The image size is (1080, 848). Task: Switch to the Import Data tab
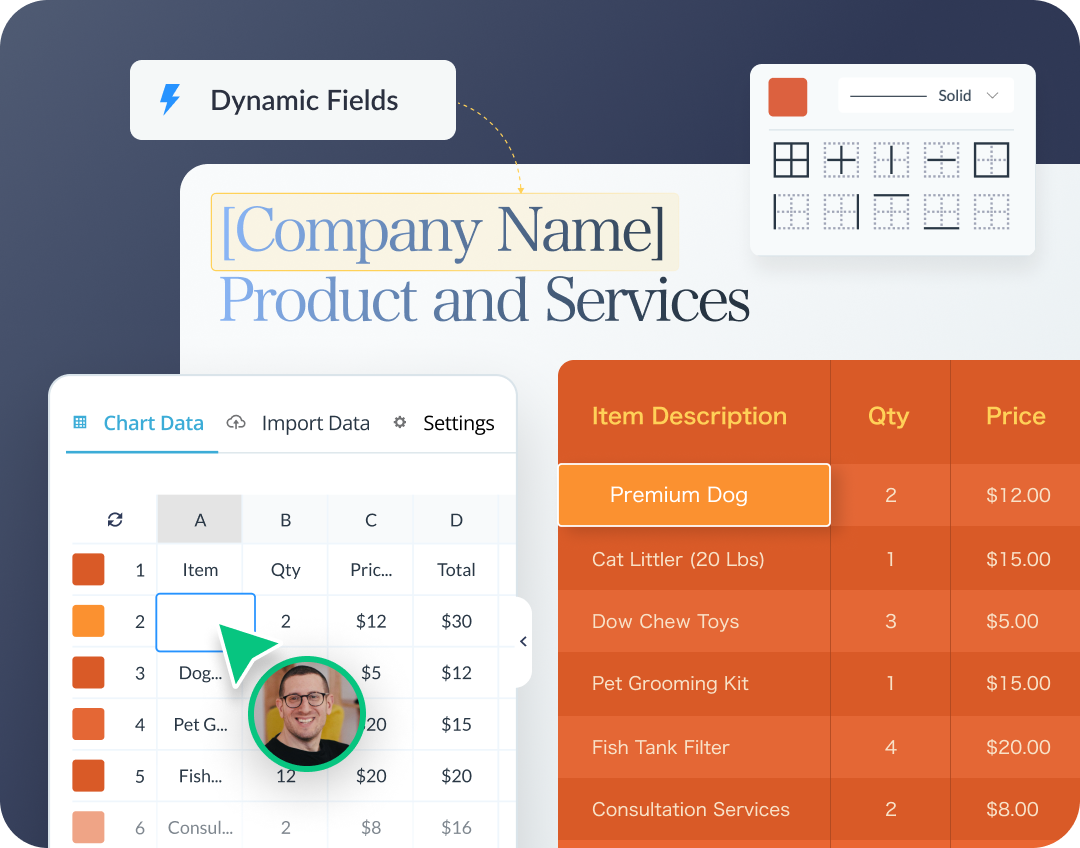[315, 423]
